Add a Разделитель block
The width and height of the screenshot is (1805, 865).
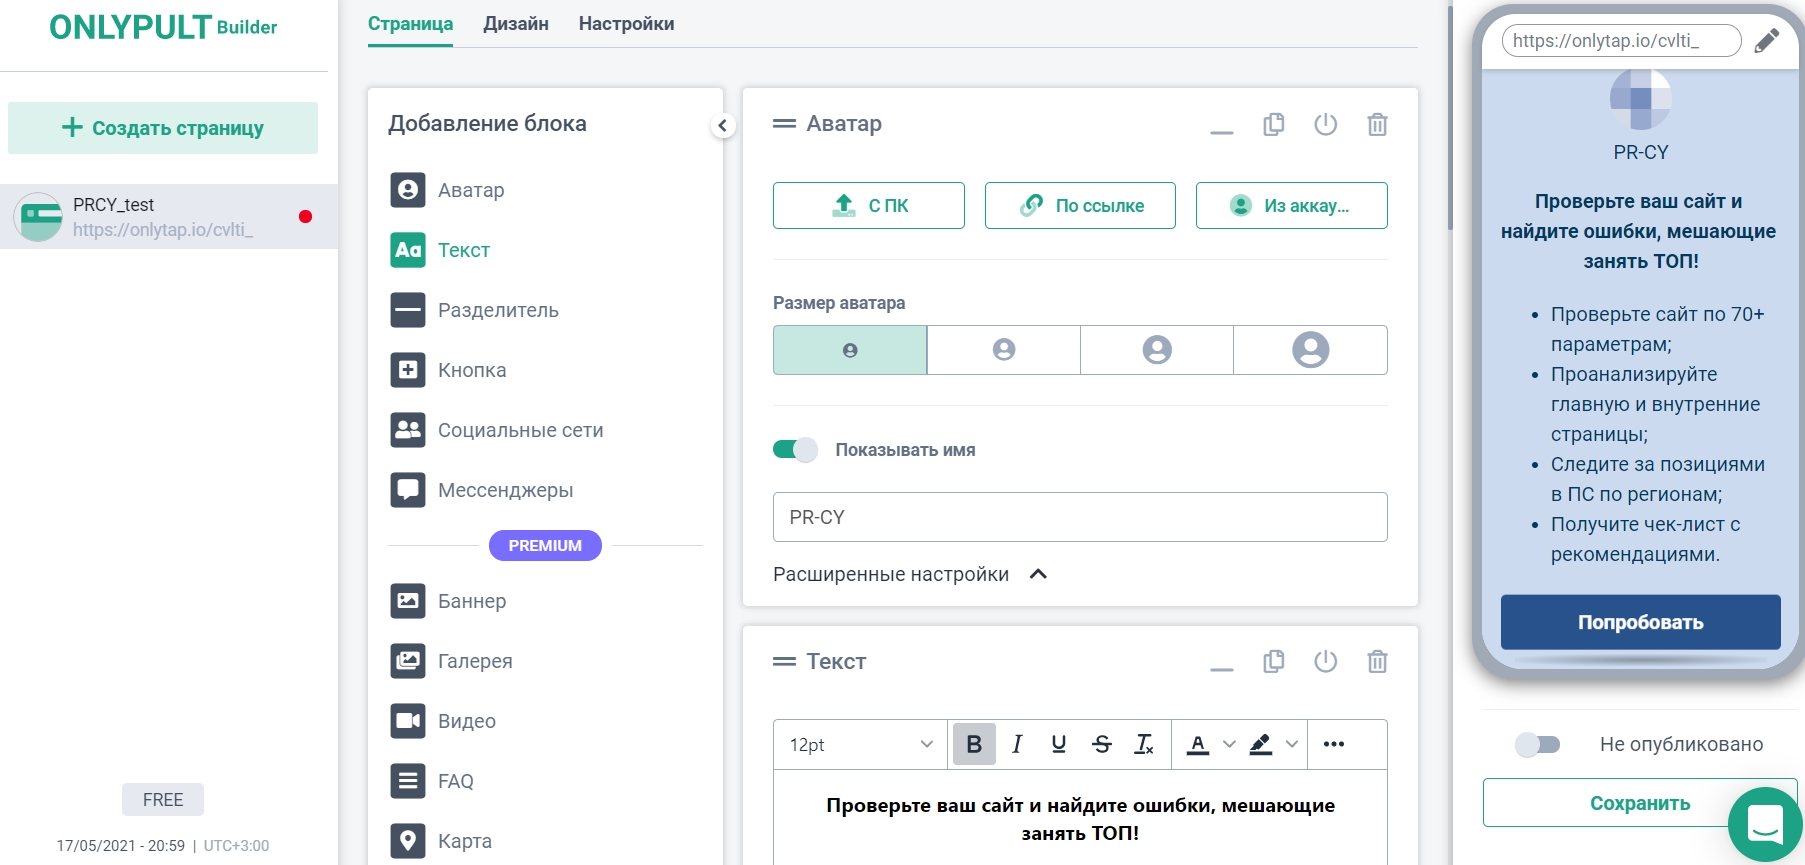[x=474, y=310]
